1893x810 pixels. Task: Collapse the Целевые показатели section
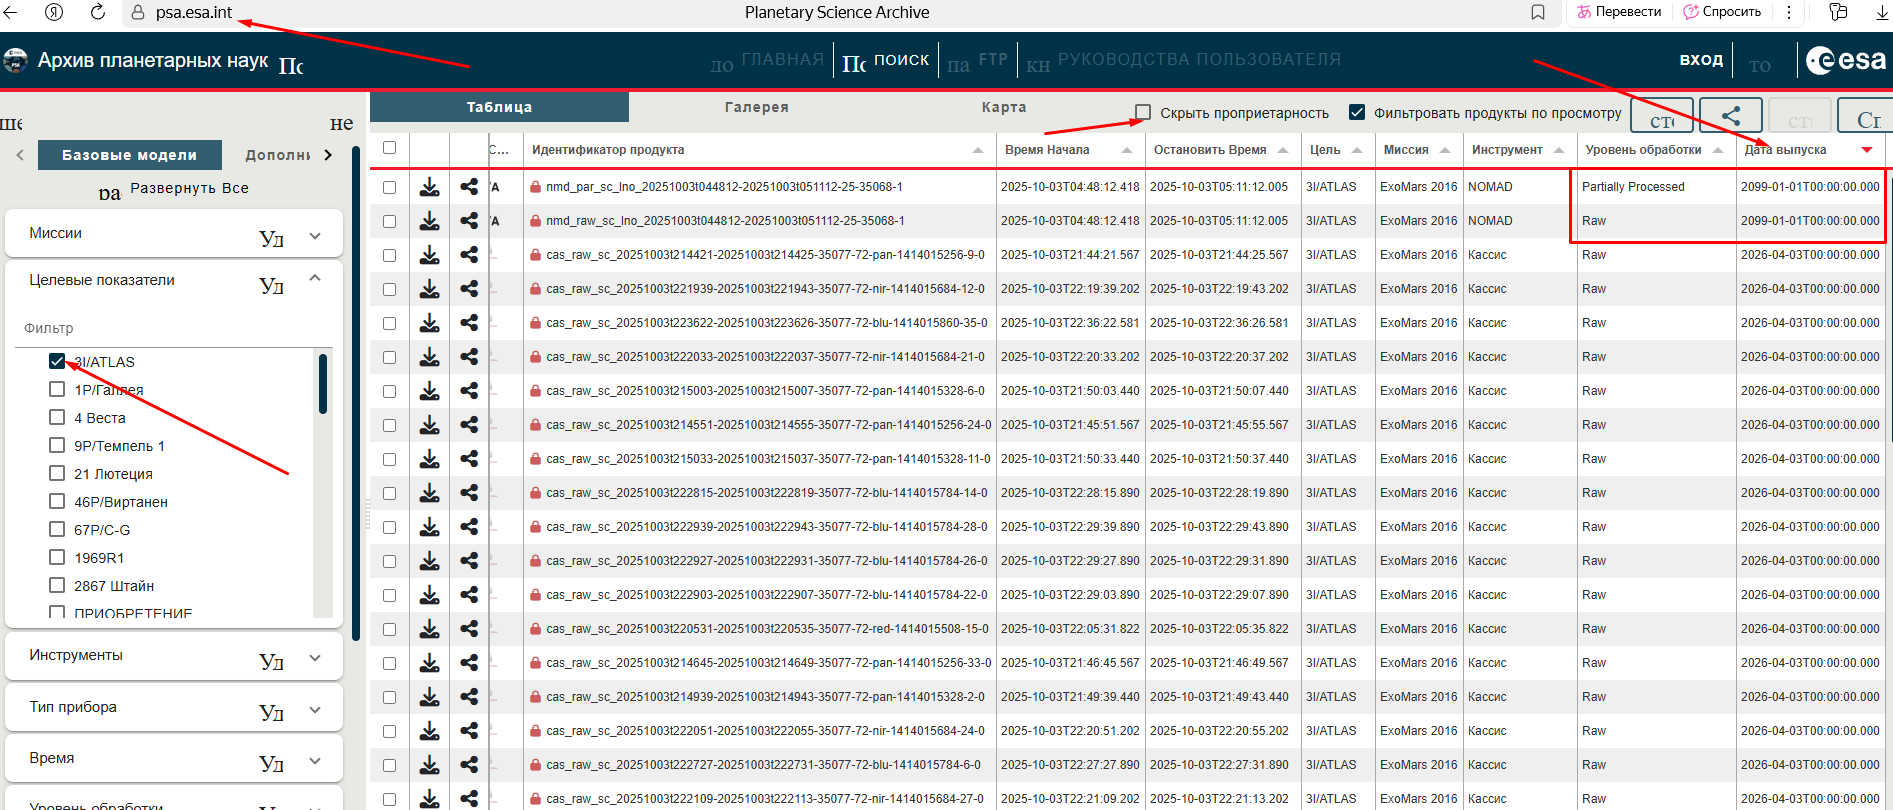pyautogui.click(x=315, y=278)
